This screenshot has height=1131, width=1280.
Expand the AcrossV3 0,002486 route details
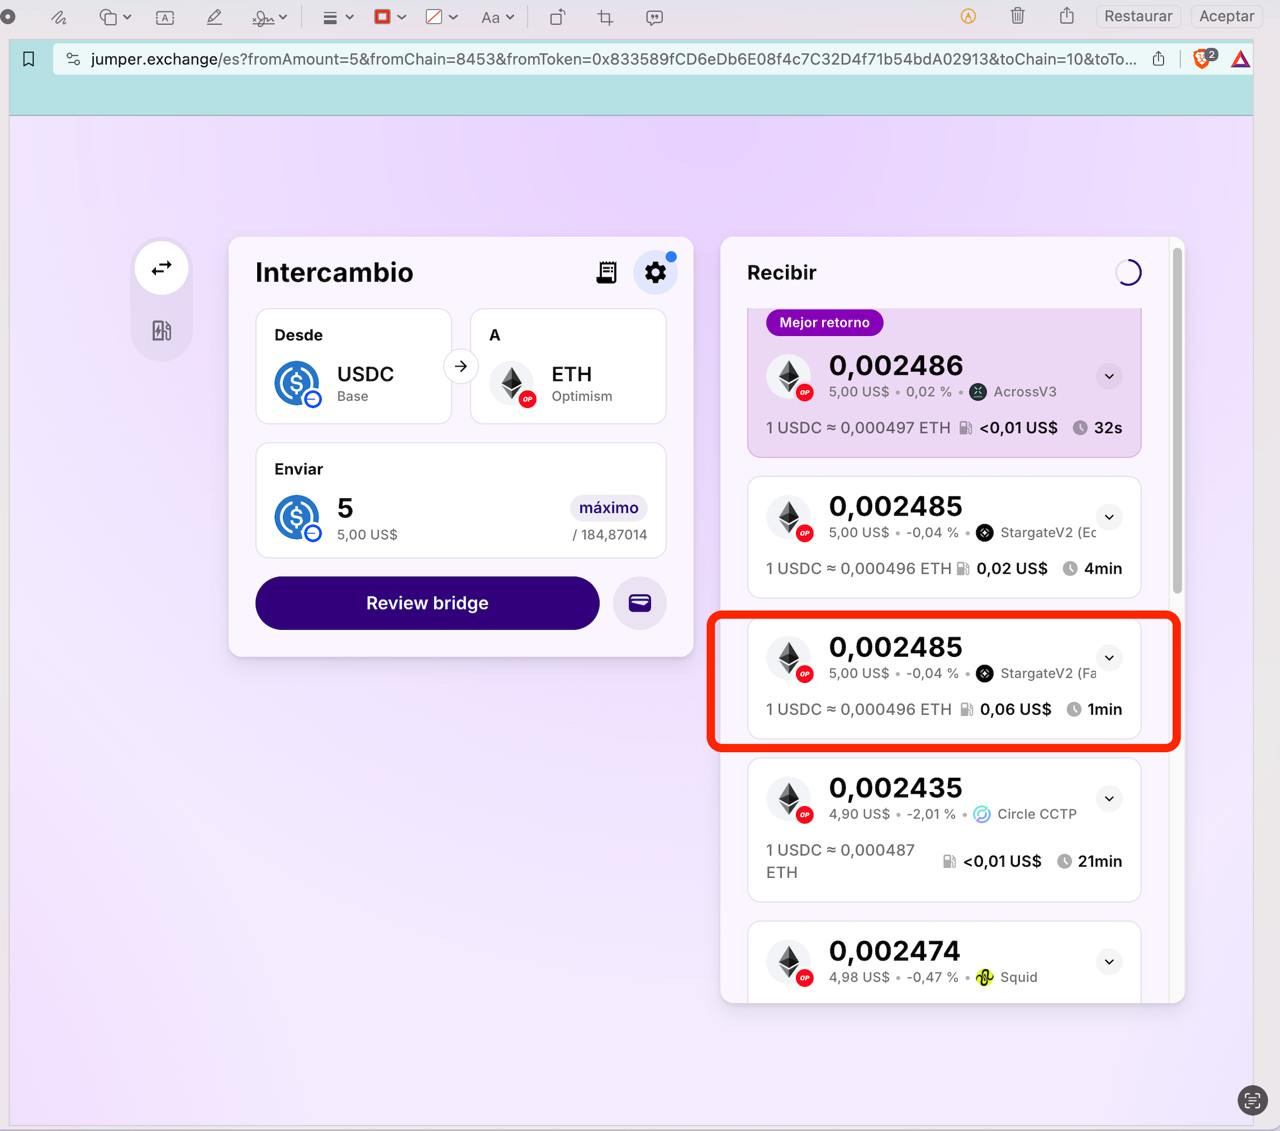point(1109,377)
